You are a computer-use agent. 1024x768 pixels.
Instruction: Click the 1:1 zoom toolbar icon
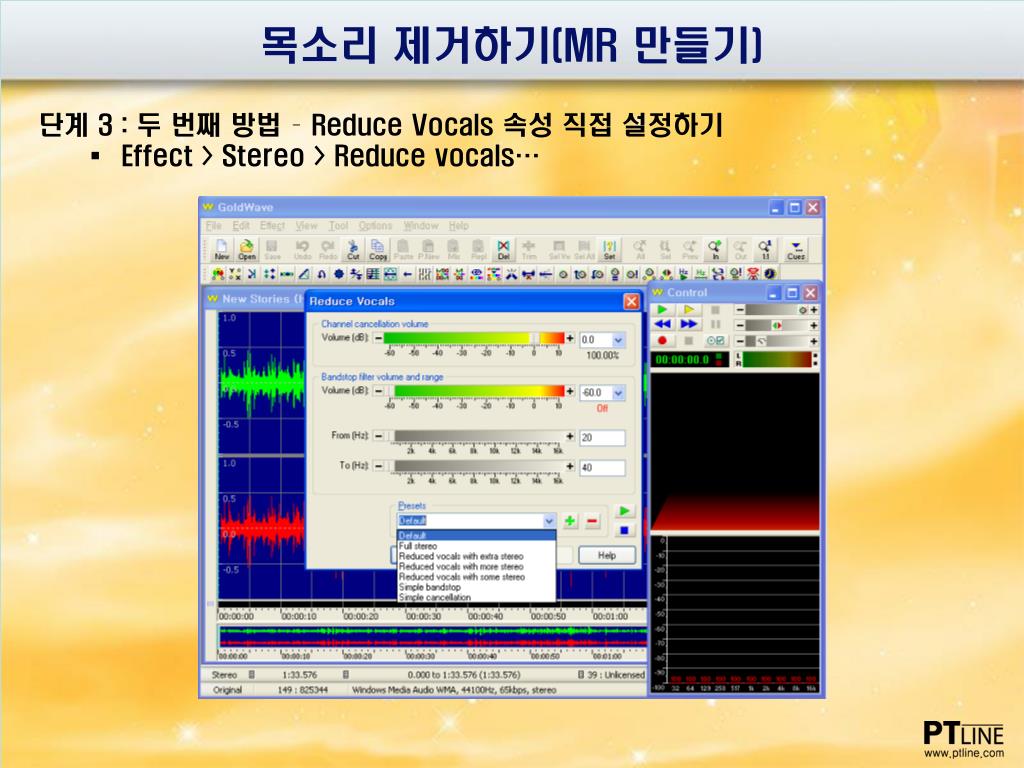point(765,249)
